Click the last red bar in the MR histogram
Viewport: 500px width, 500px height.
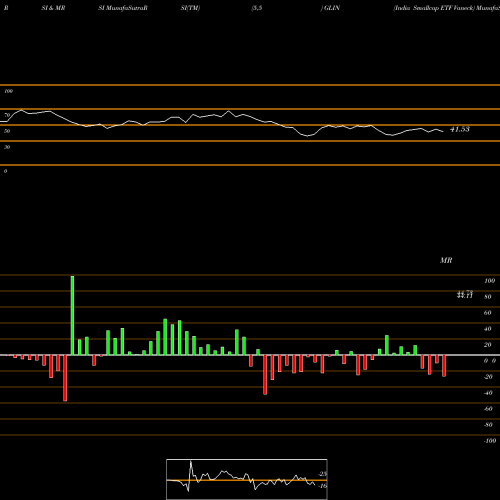coord(444,366)
